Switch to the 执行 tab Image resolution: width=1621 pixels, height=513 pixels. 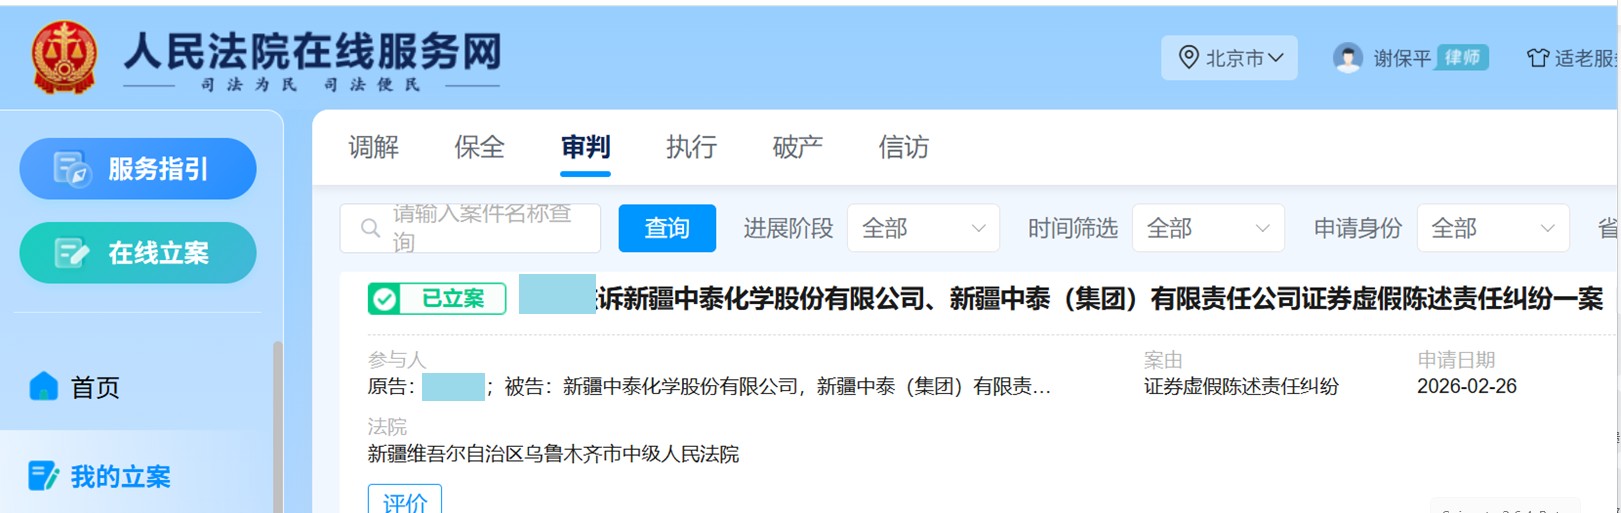click(691, 147)
